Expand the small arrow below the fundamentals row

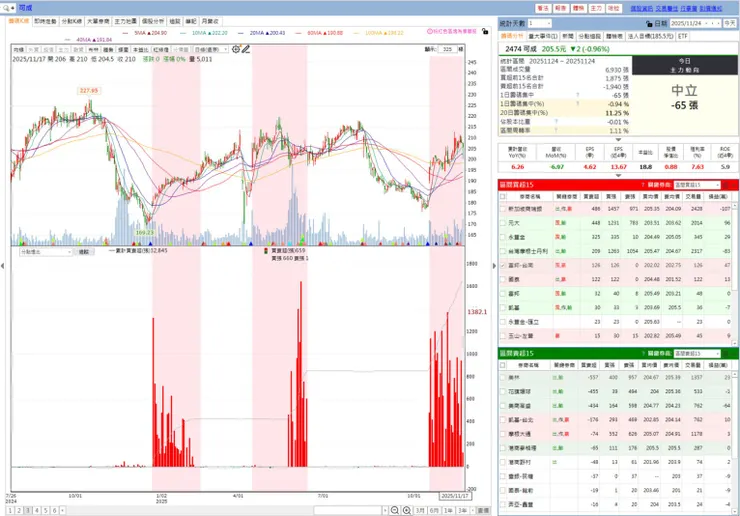618,176
